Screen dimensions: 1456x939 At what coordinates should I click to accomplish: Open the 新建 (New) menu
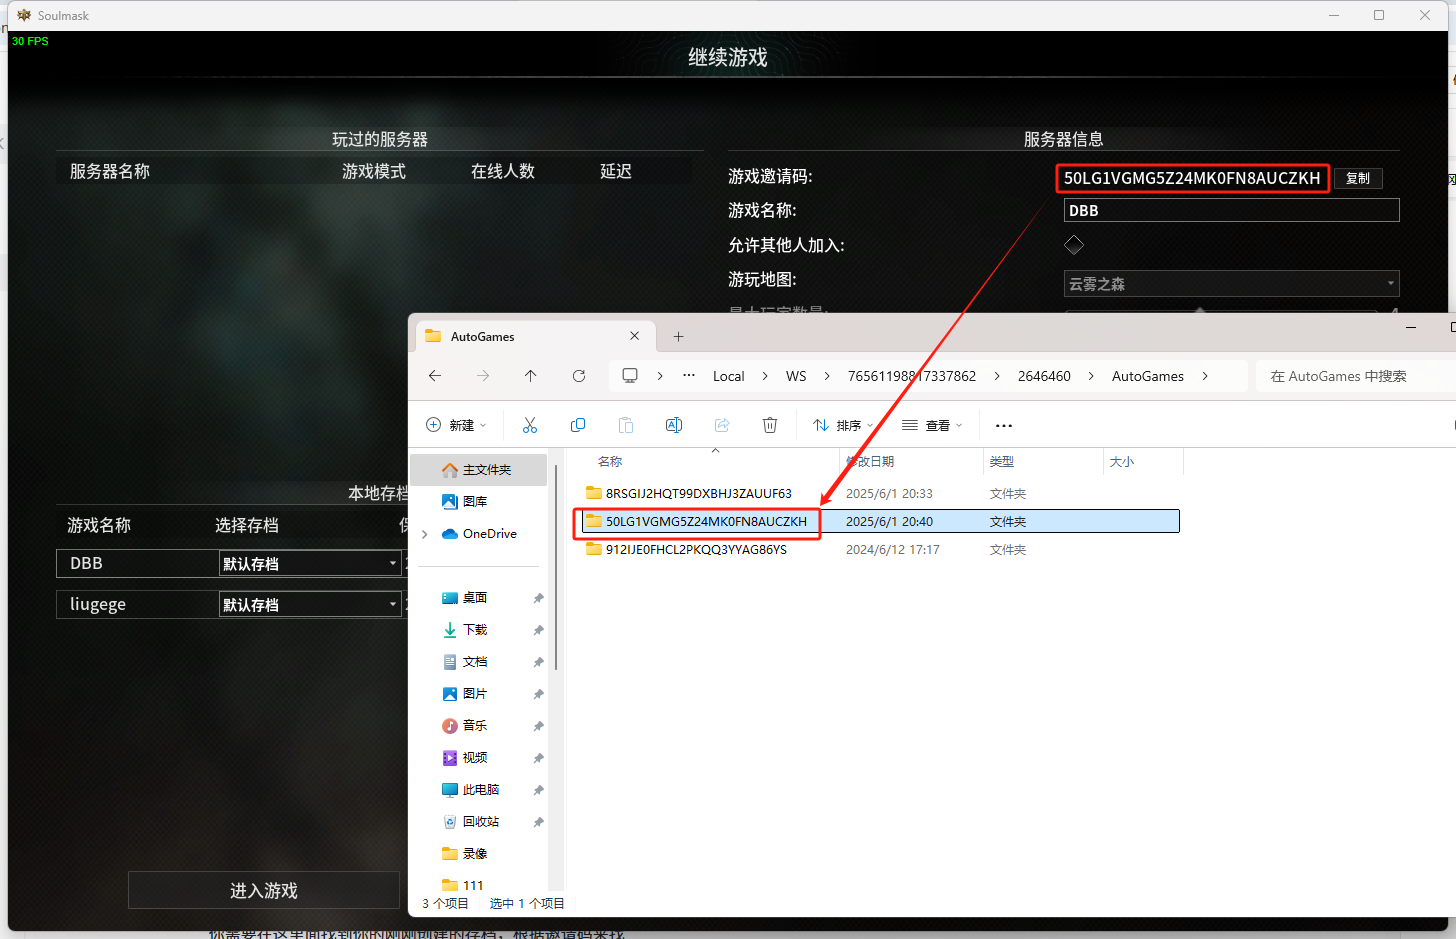[x=457, y=425]
